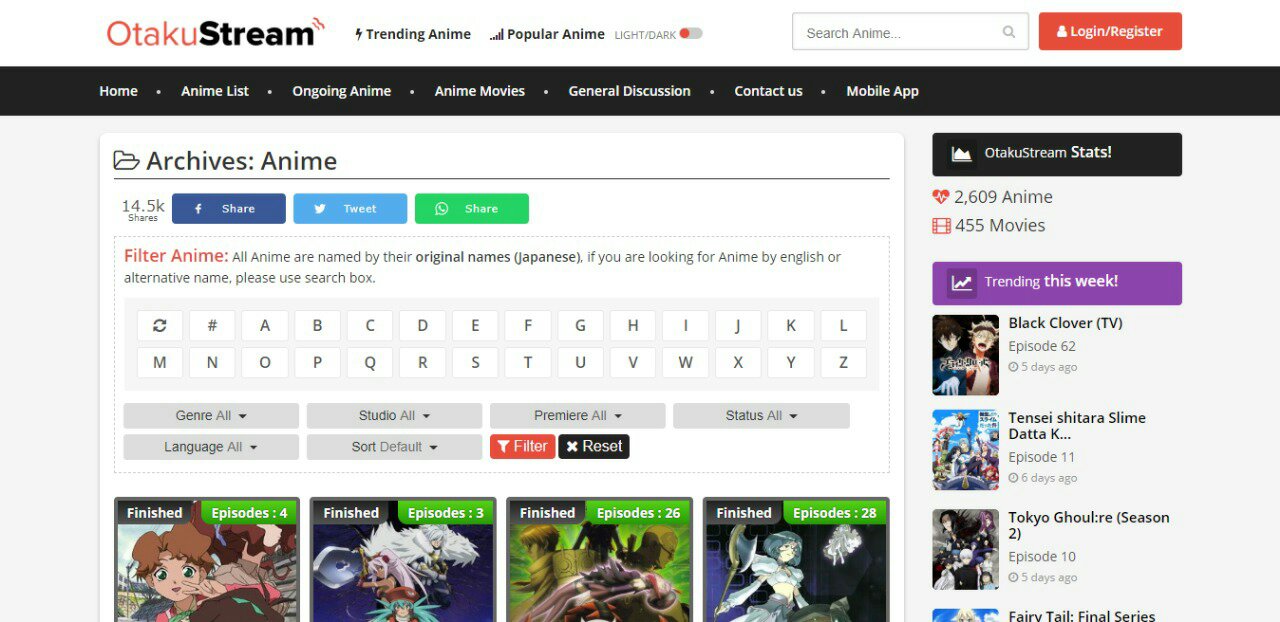Open Tokyo Ghoul:re (Season 2) link

(1088, 526)
